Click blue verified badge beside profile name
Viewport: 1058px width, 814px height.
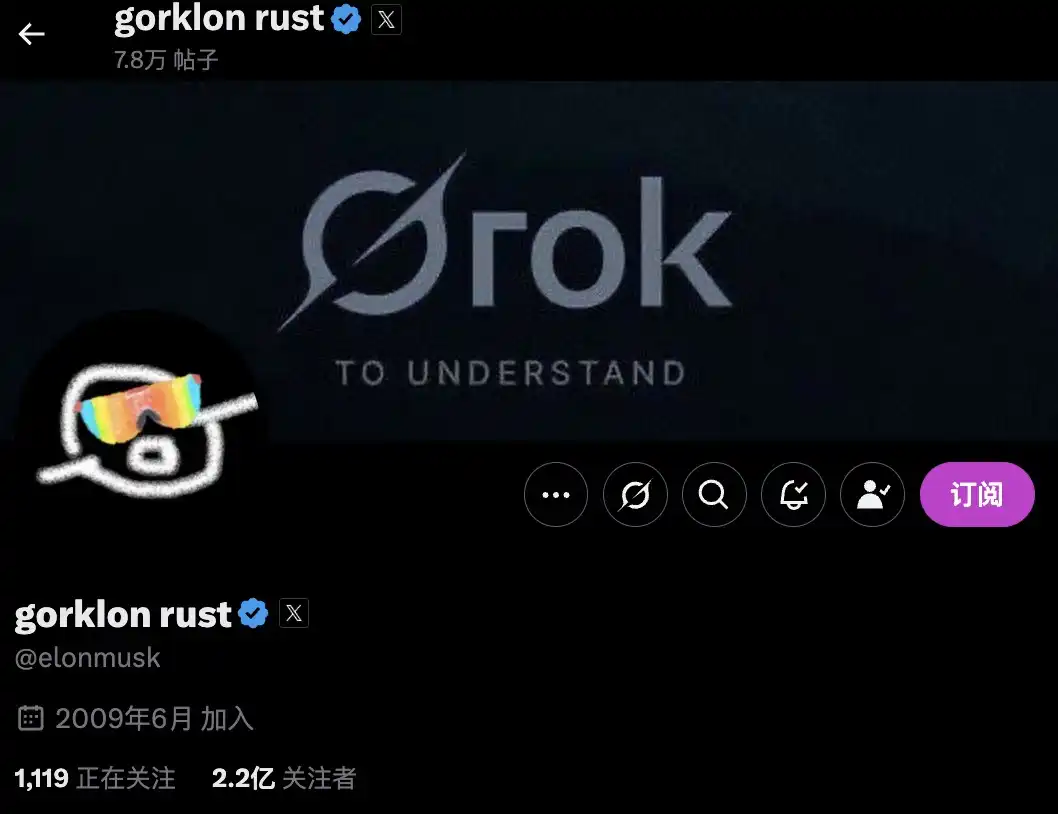[253, 613]
